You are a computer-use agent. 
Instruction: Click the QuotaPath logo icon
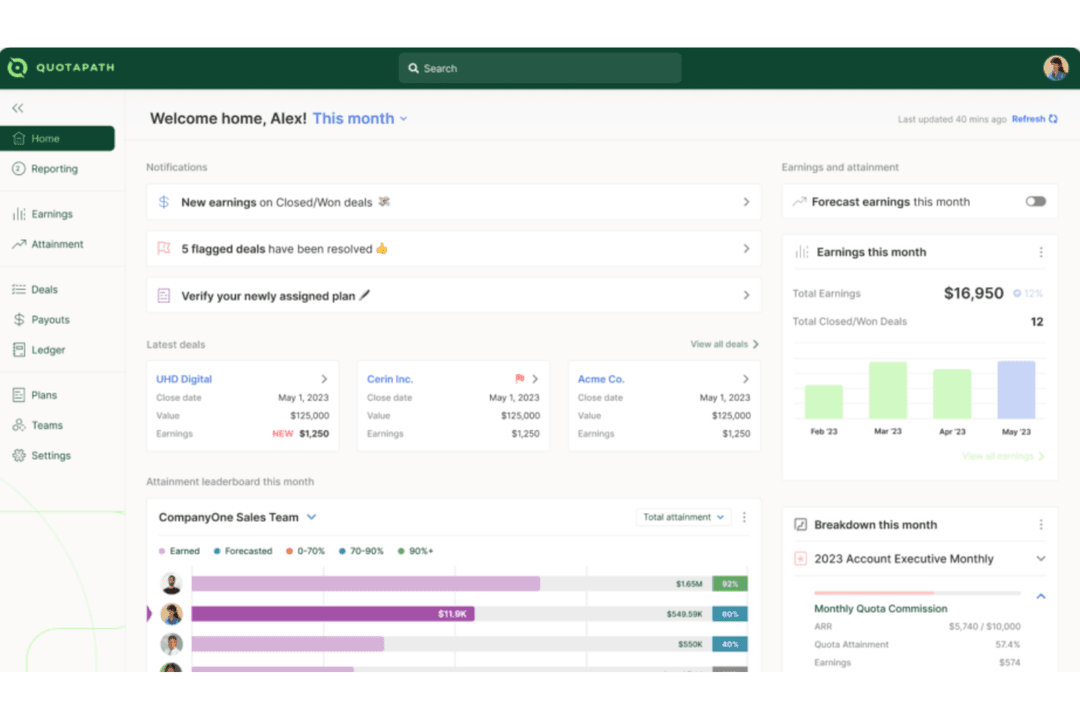point(17,68)
